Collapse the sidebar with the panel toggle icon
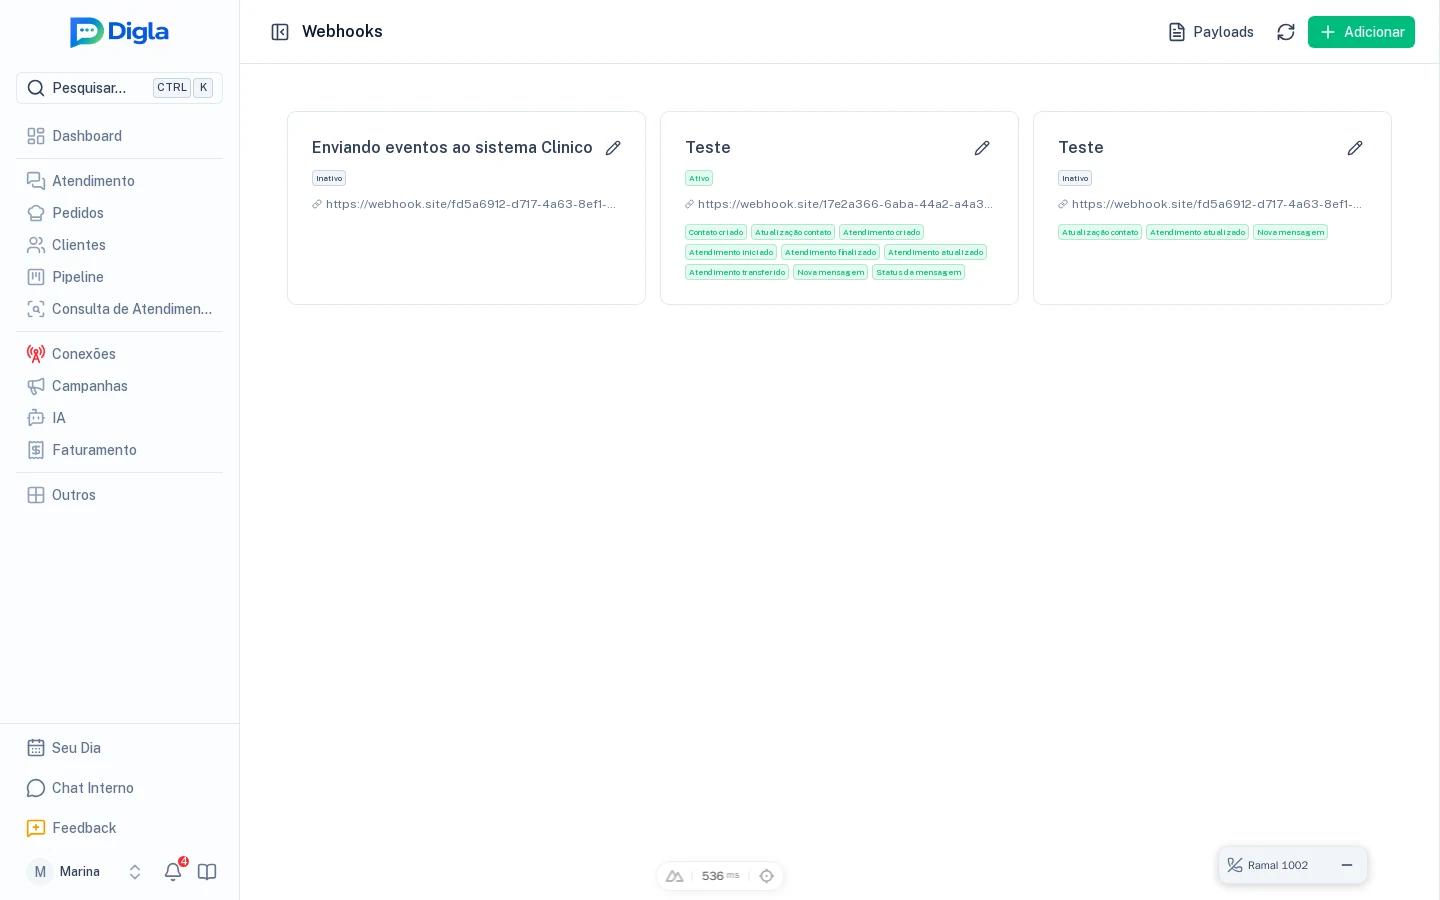Viewport: 1440px width, 900px height. pyautogui.click(x=280, y=32)
